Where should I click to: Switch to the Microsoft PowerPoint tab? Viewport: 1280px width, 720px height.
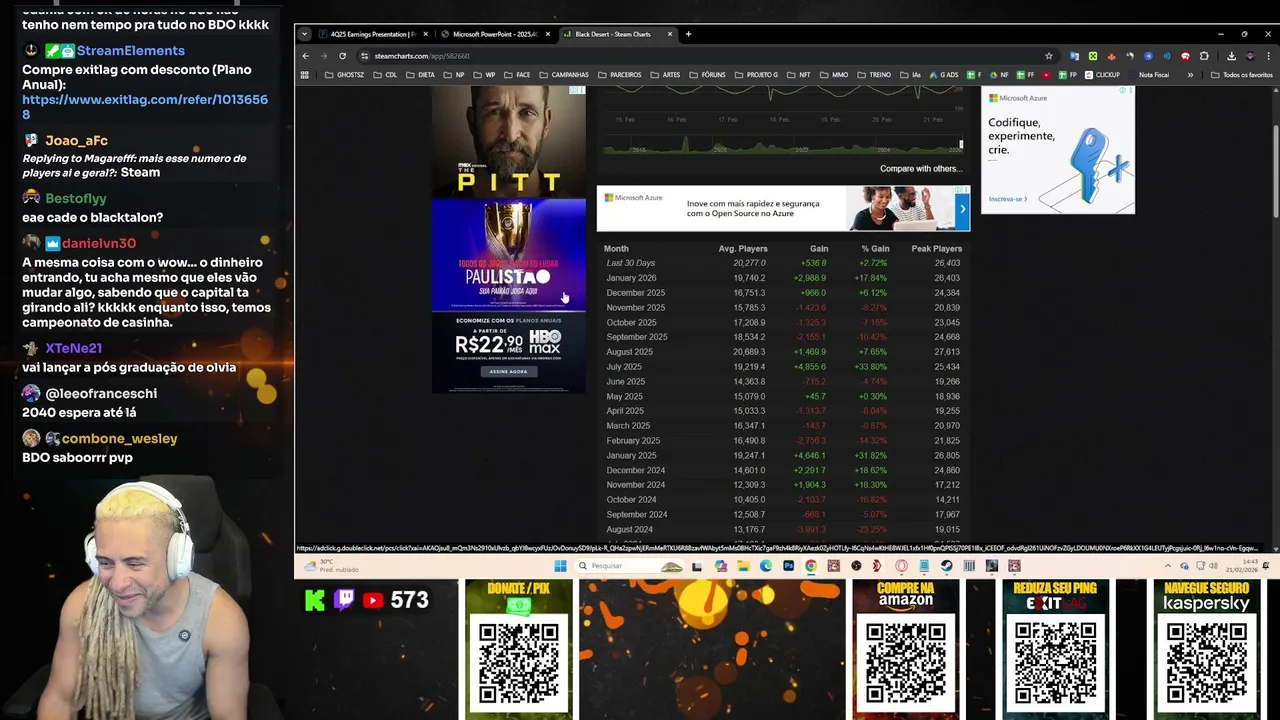coord(495,34)
